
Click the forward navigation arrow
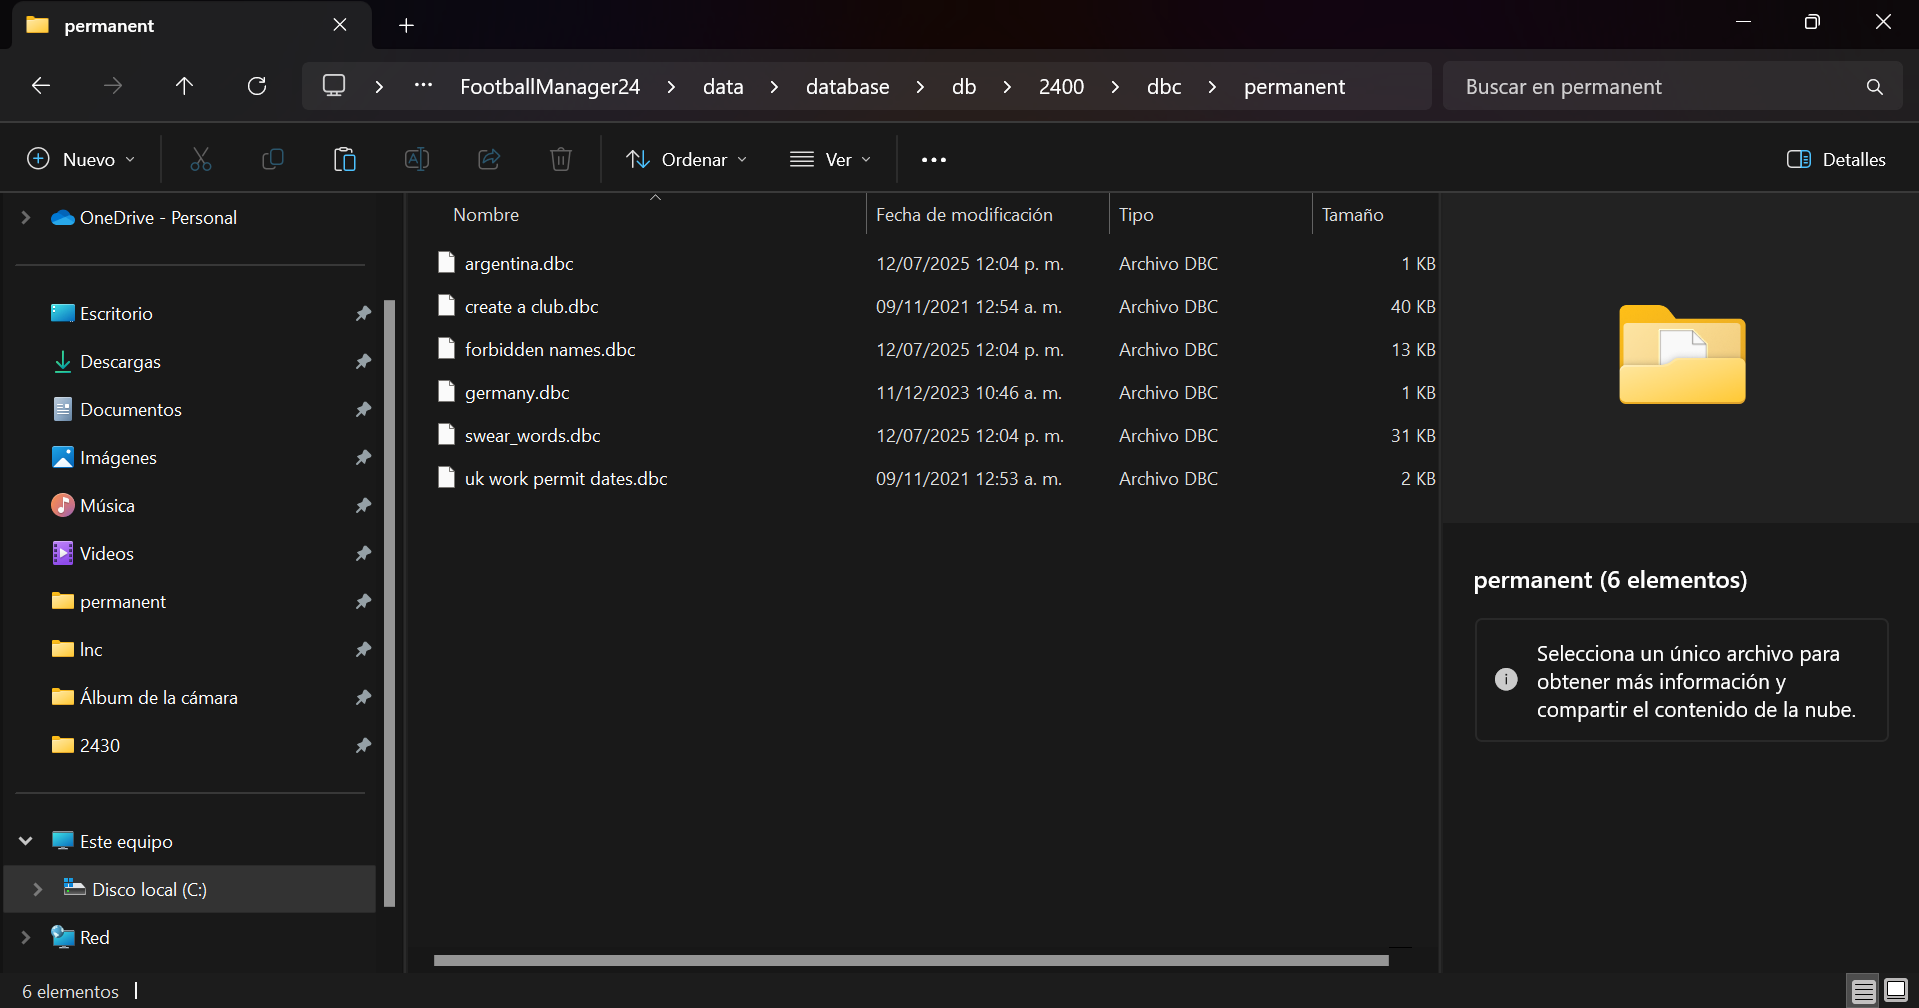[113, 86]
